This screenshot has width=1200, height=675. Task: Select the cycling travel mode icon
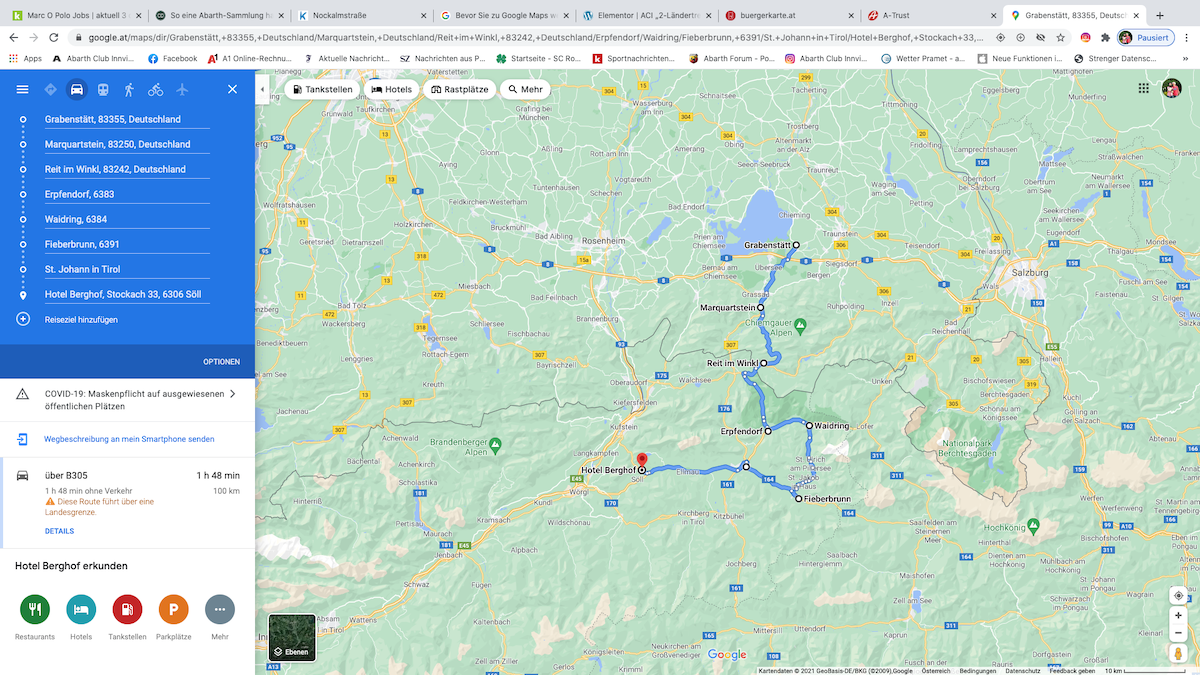(155, 90)
